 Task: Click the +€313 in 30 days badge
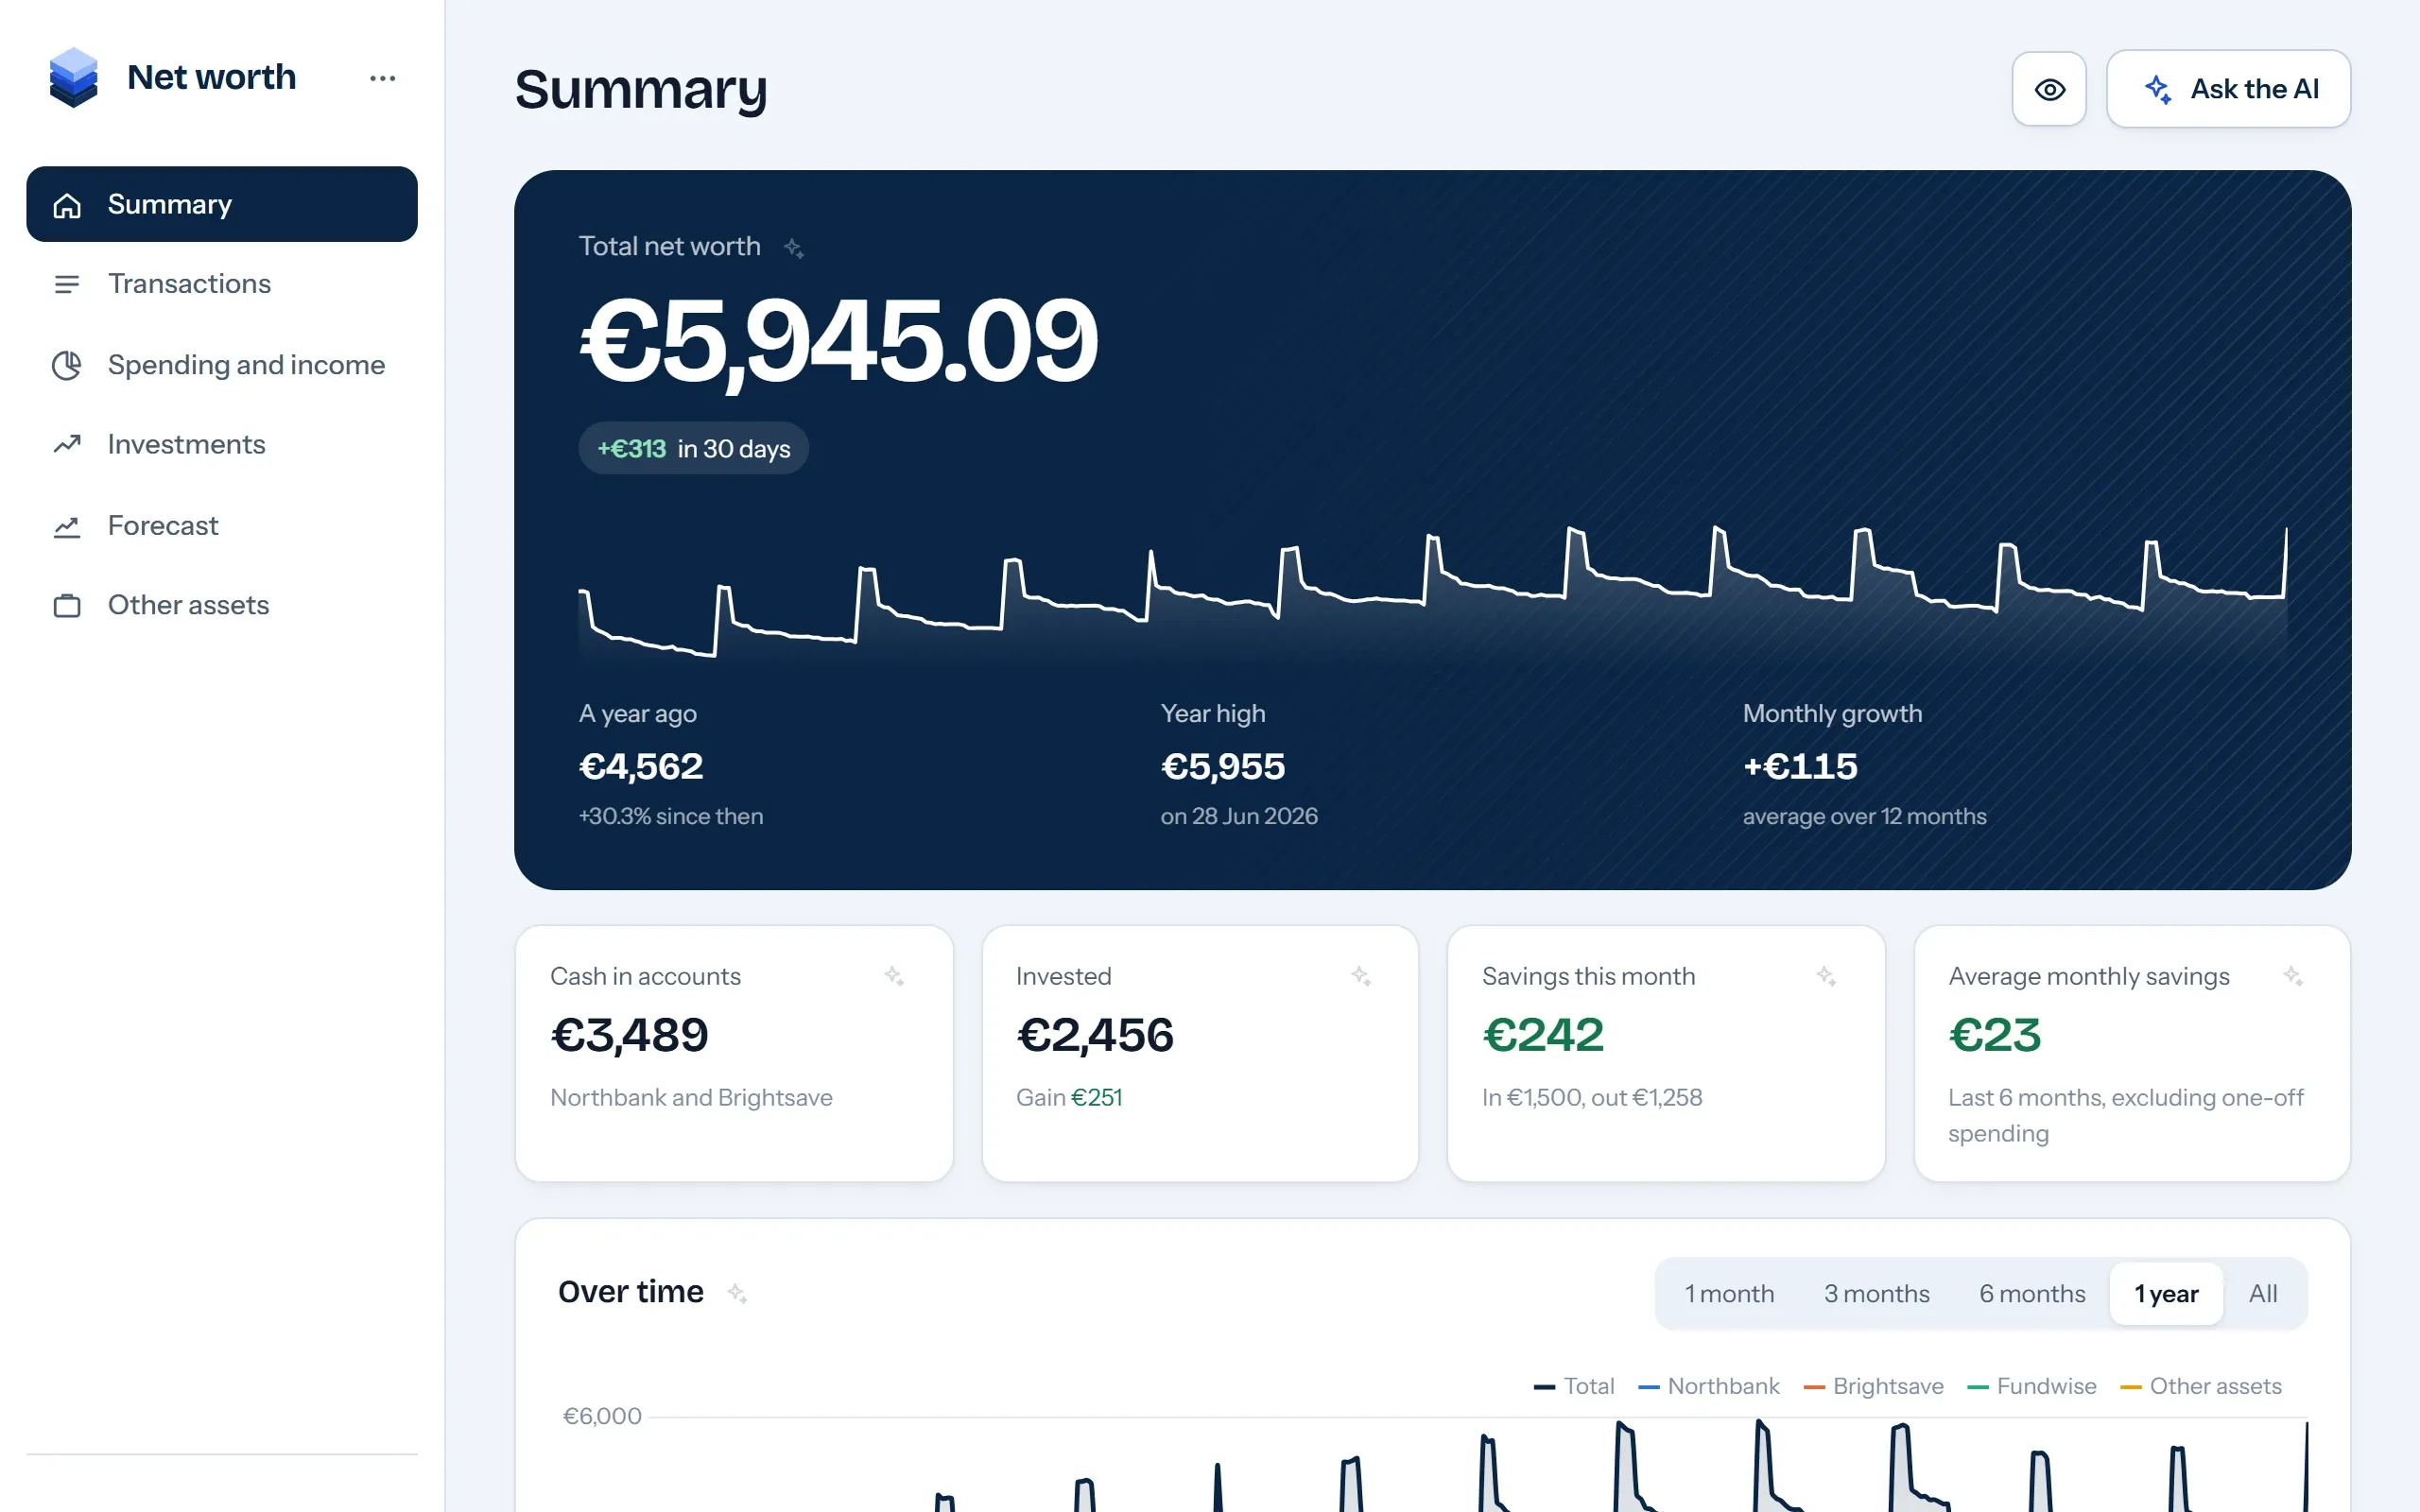[x=693, y=449]
